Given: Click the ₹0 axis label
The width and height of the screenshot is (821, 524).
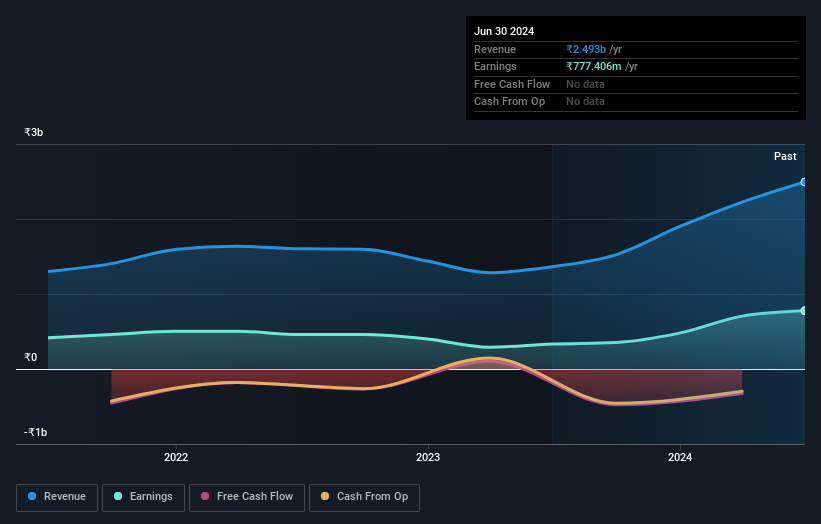Looking at the screenshot, I should (x=30, y=358).
